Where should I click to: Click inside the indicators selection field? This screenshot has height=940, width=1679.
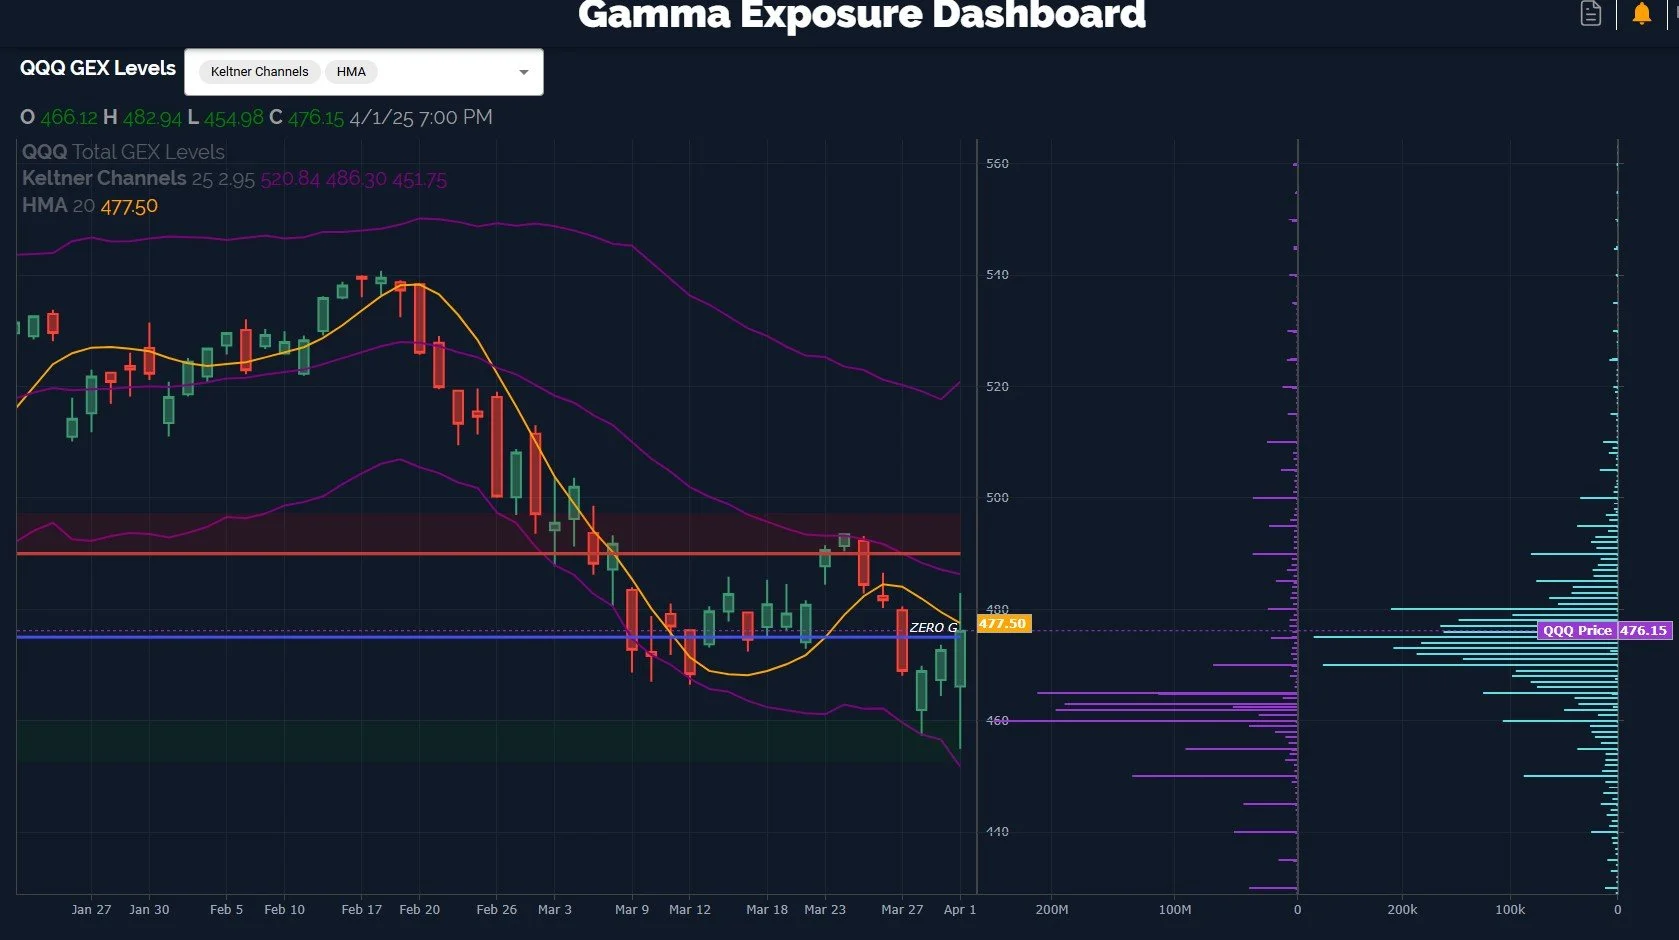(364, 72)
